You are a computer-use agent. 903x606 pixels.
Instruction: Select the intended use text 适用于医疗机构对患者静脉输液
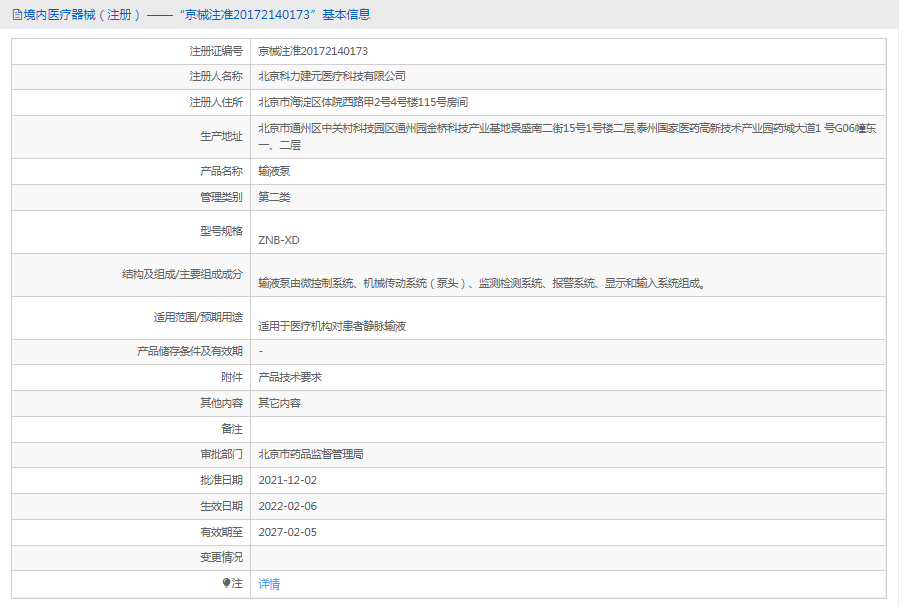(x=332, y=326)
